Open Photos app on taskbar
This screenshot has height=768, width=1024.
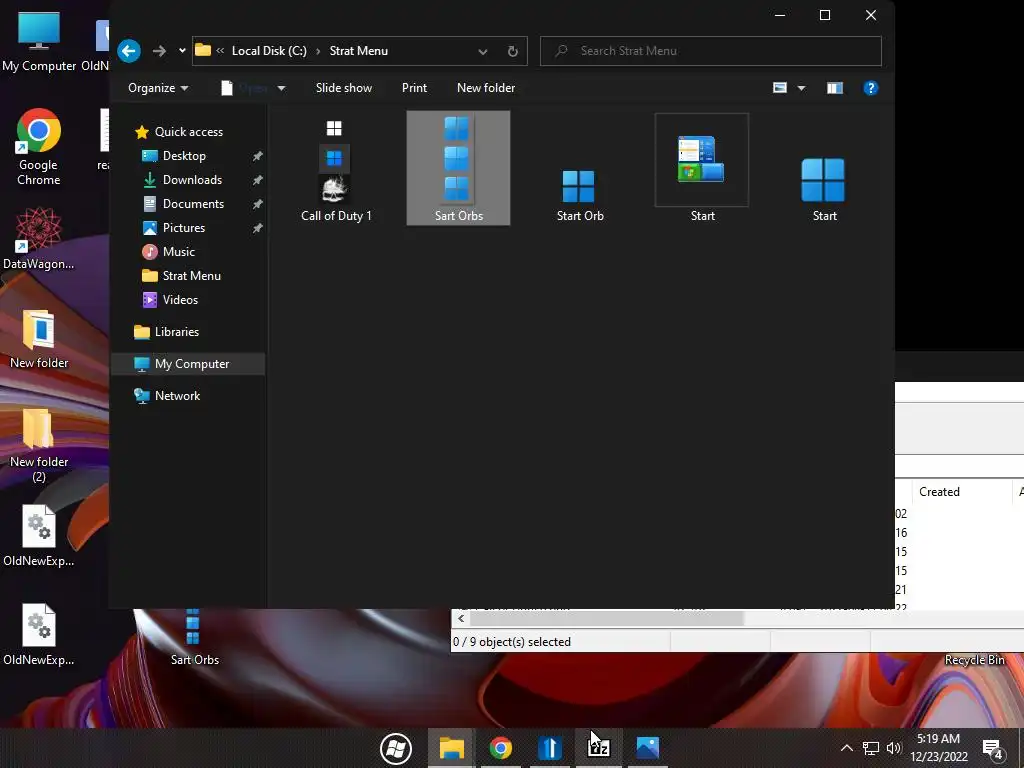[648, 748]
